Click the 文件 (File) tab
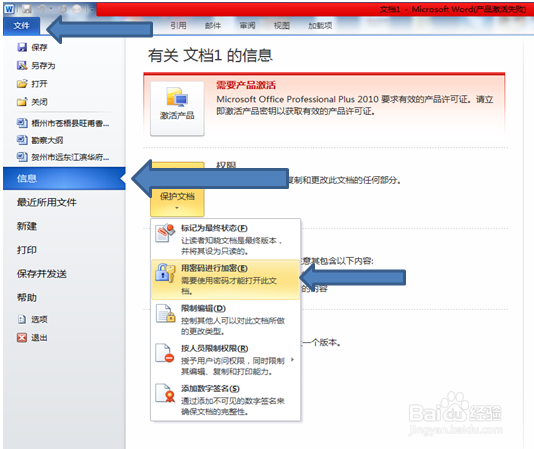This screenshot has width=534, height=449. point(21,26)
